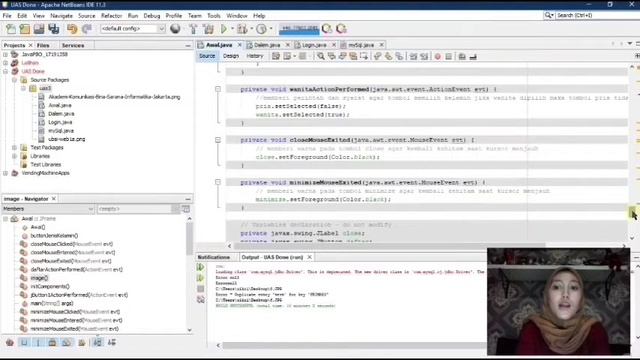The height and width of the screenshot is (360, 640).
Task: Expand the Libraries node
Action: click(14, 156)
